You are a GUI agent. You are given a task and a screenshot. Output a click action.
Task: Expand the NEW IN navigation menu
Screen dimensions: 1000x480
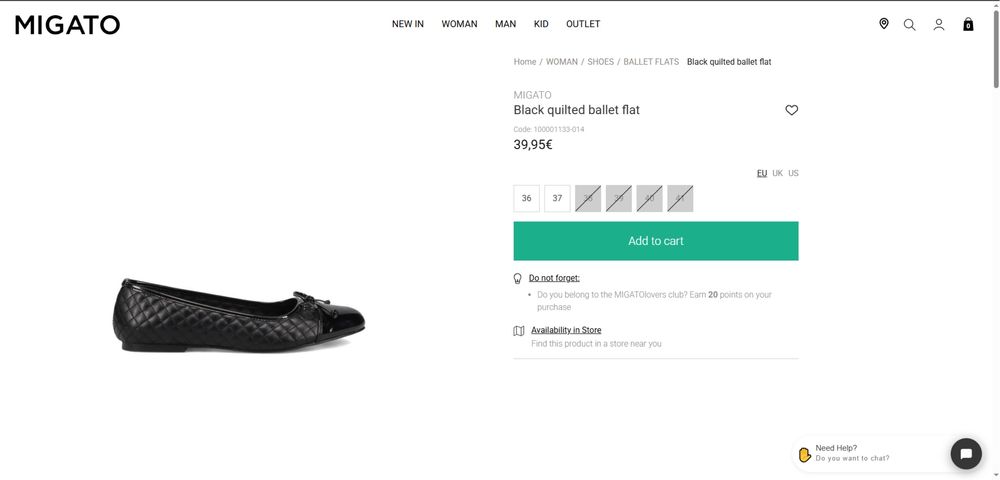click(x=408, y=24)
